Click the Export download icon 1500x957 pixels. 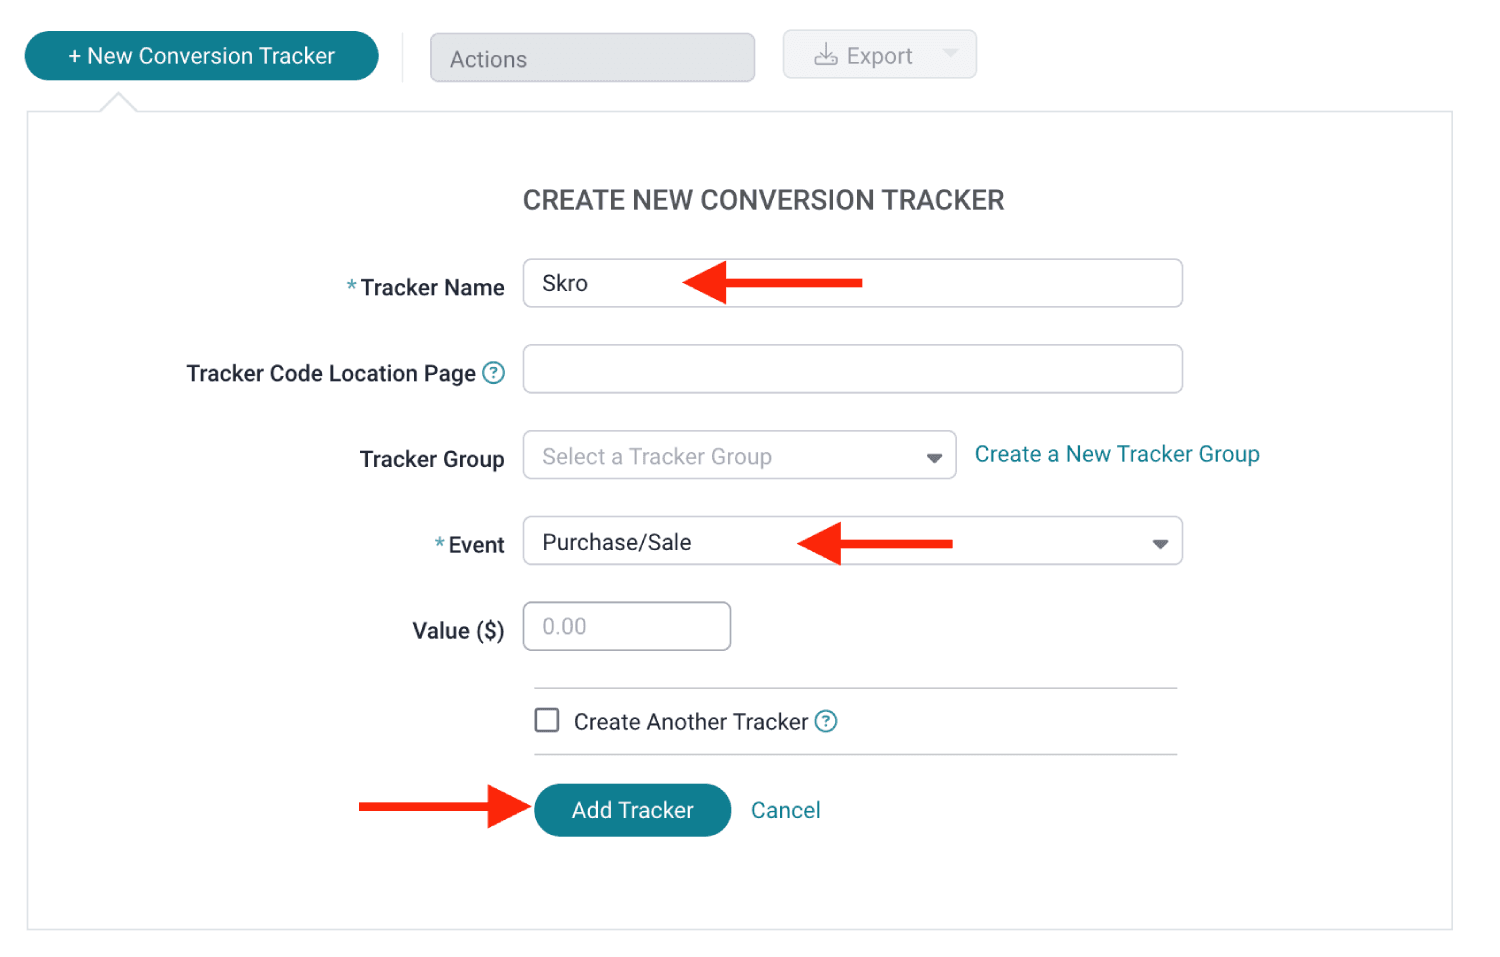click(825, 55)
